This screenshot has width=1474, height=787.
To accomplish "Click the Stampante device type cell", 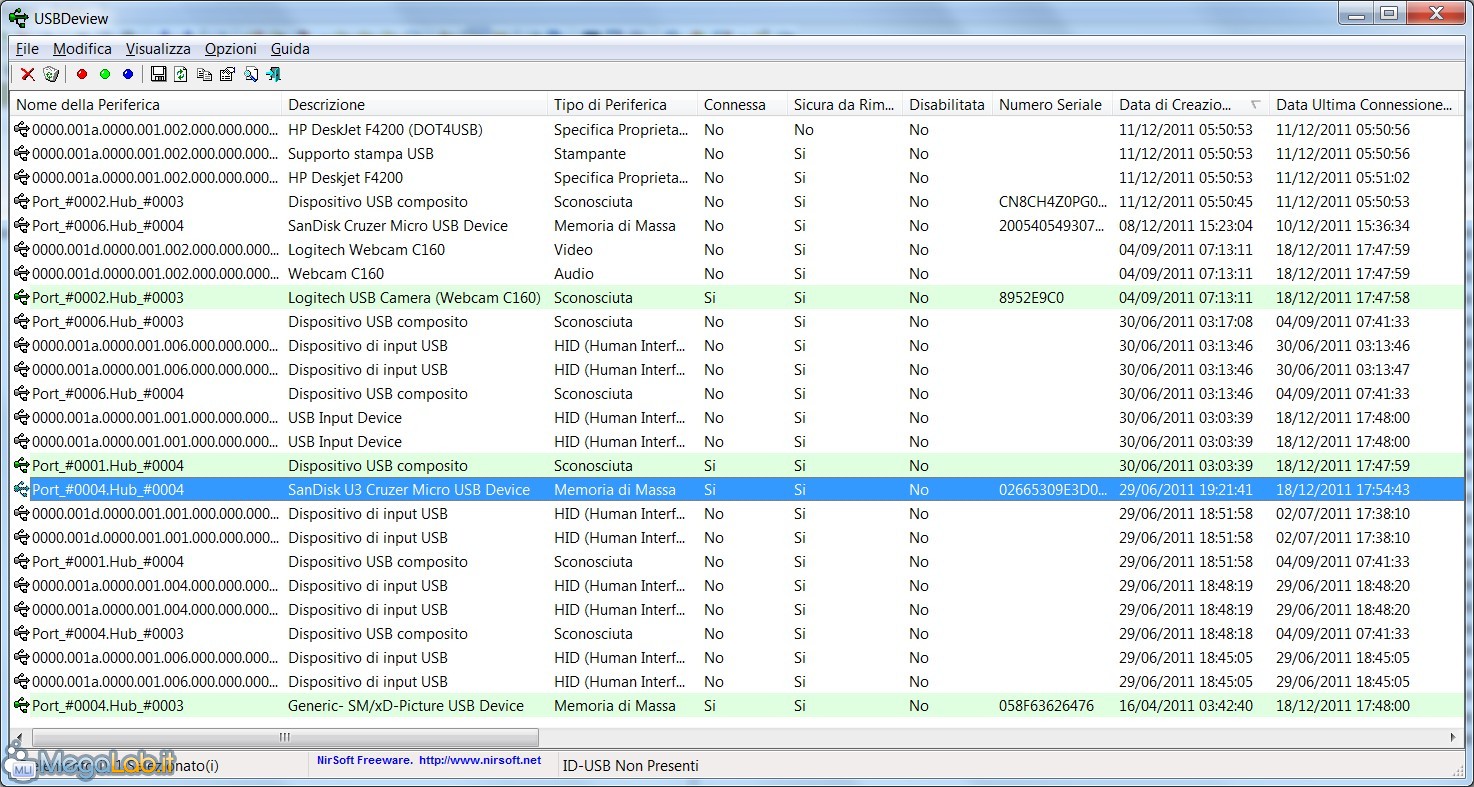I will (590, 153).
